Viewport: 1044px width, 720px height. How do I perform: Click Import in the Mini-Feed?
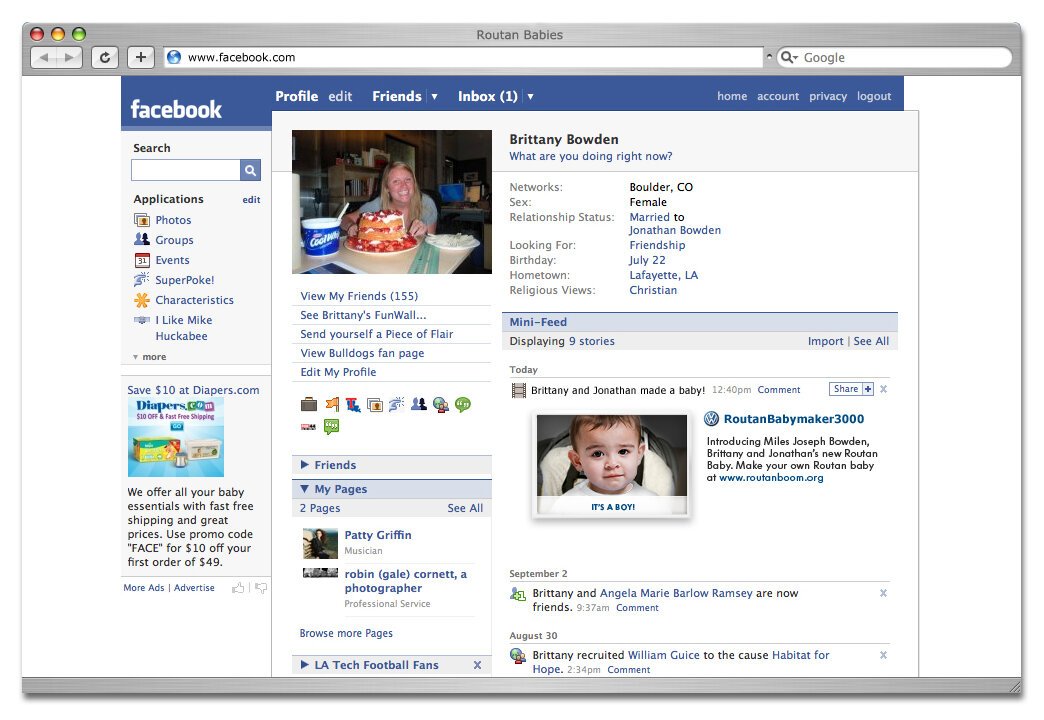826,341
